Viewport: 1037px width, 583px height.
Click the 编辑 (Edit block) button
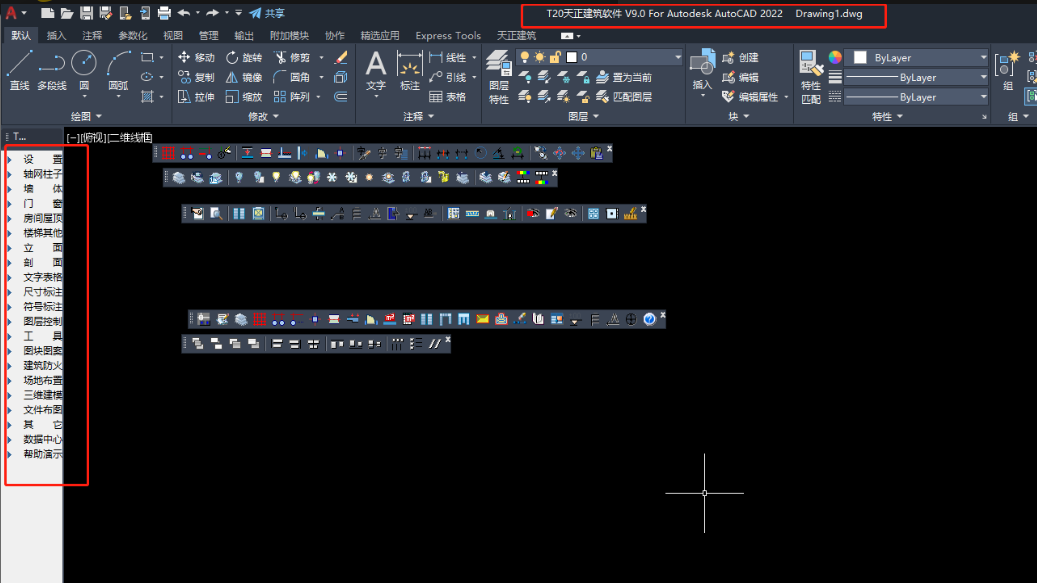pos(741,77)
